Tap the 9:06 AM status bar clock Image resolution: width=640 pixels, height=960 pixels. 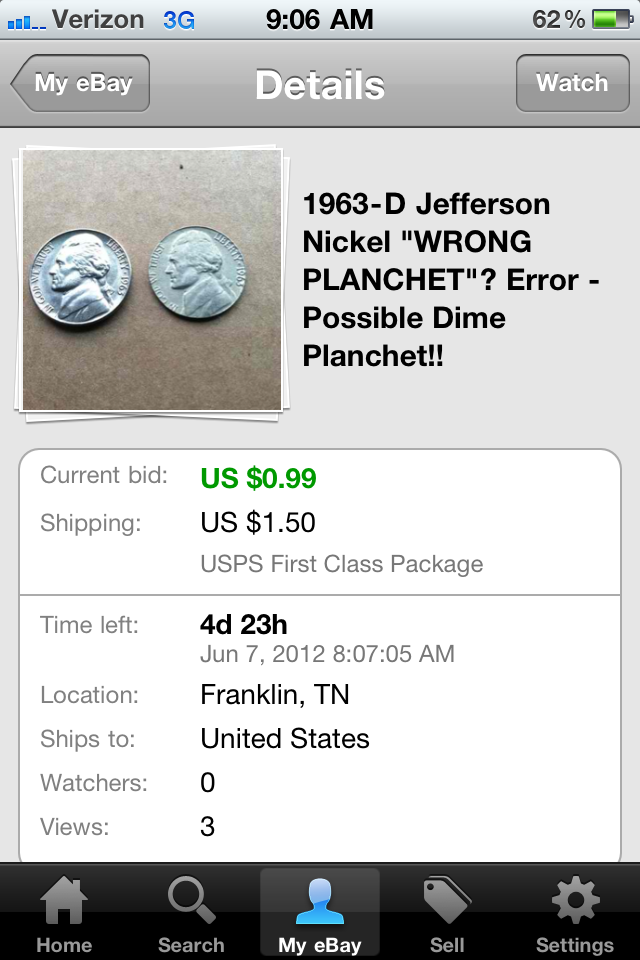[x=320, y=19]
